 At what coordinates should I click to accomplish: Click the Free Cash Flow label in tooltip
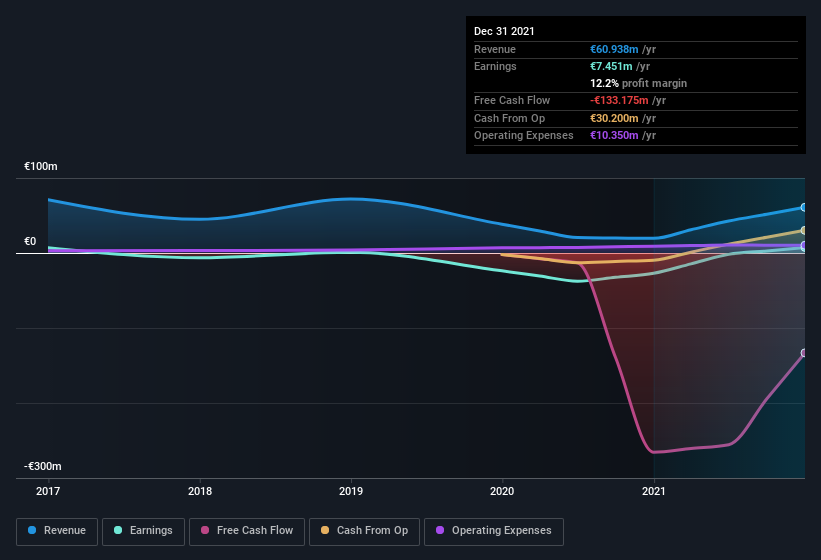512,100
